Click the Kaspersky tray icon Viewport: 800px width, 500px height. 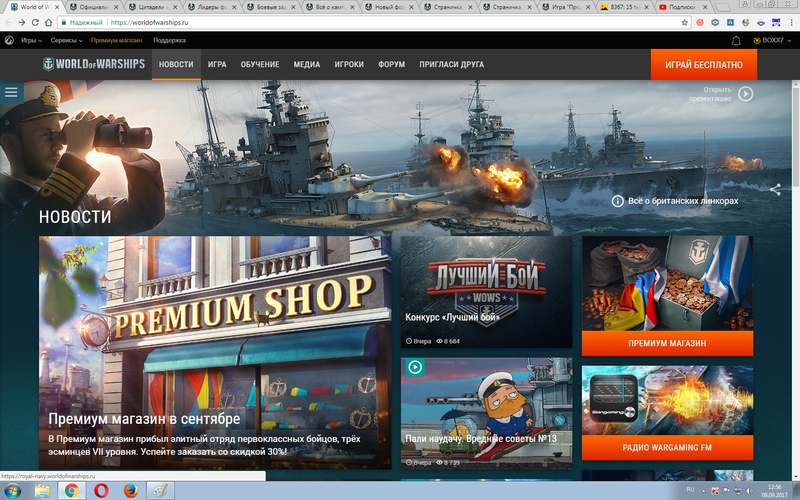click(715, 491)
